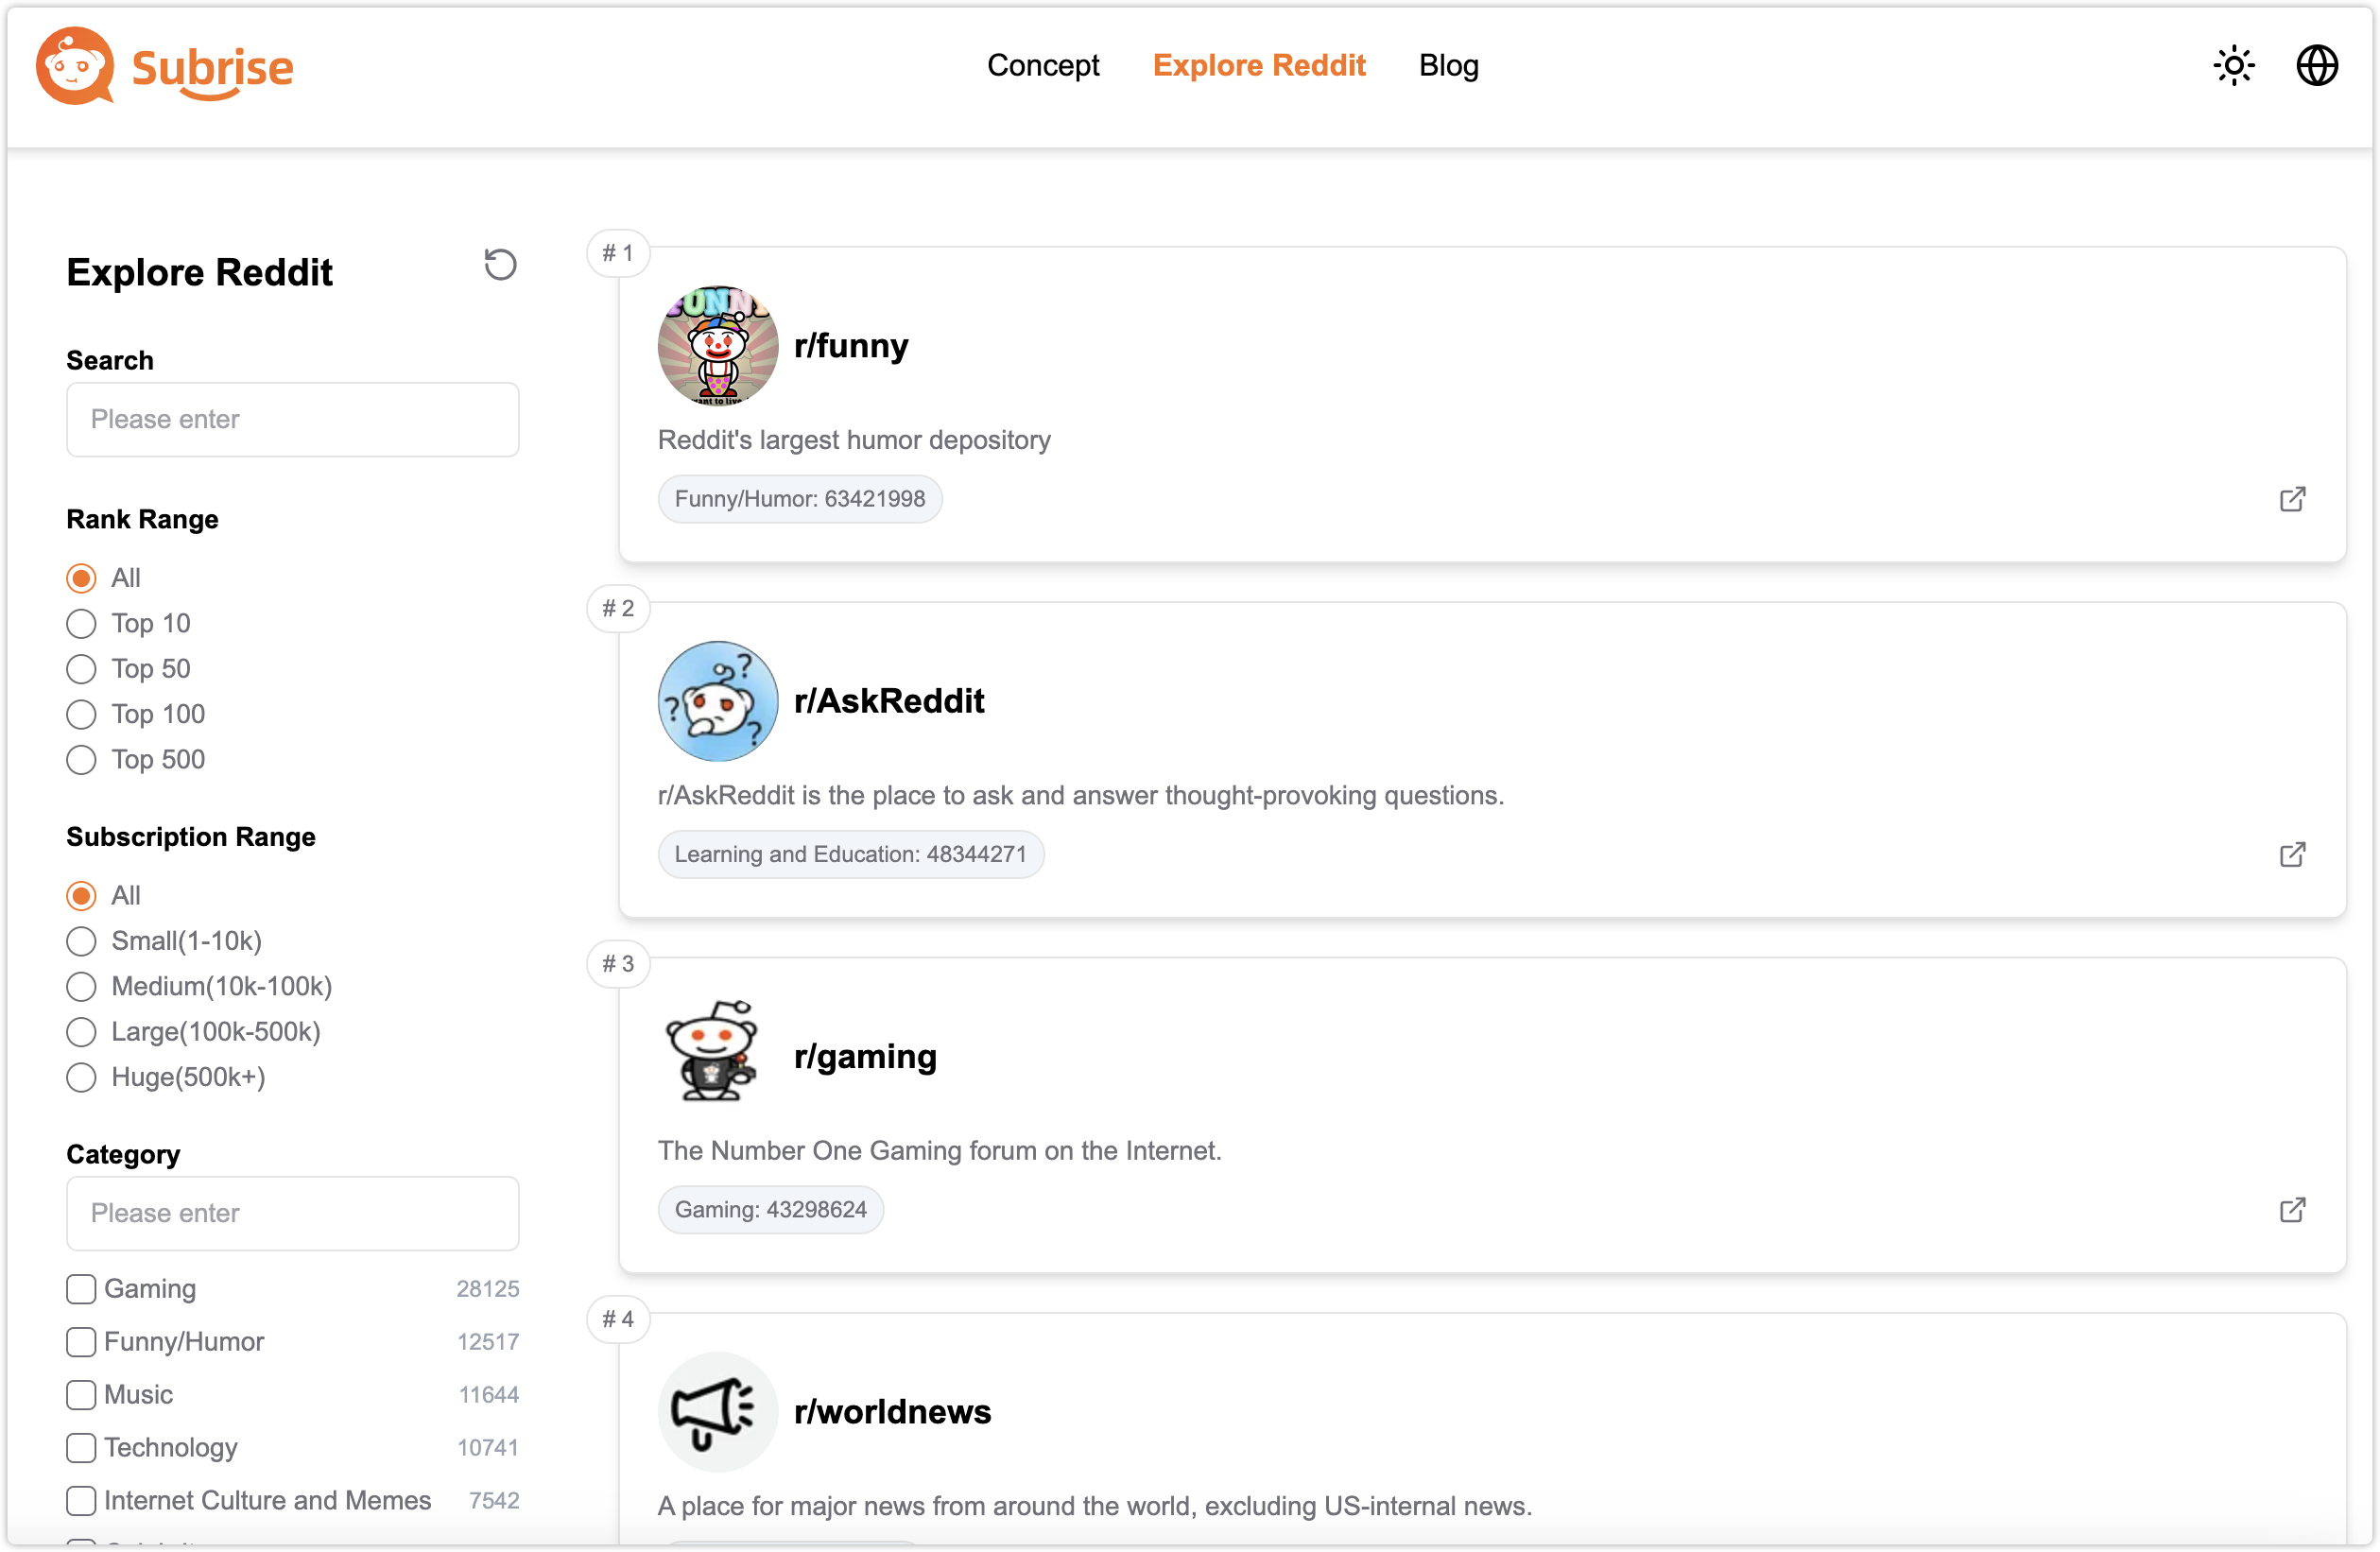Select Top 500 rank range
Viewport: 2380px width, 1552px height.
coord(81,760)
